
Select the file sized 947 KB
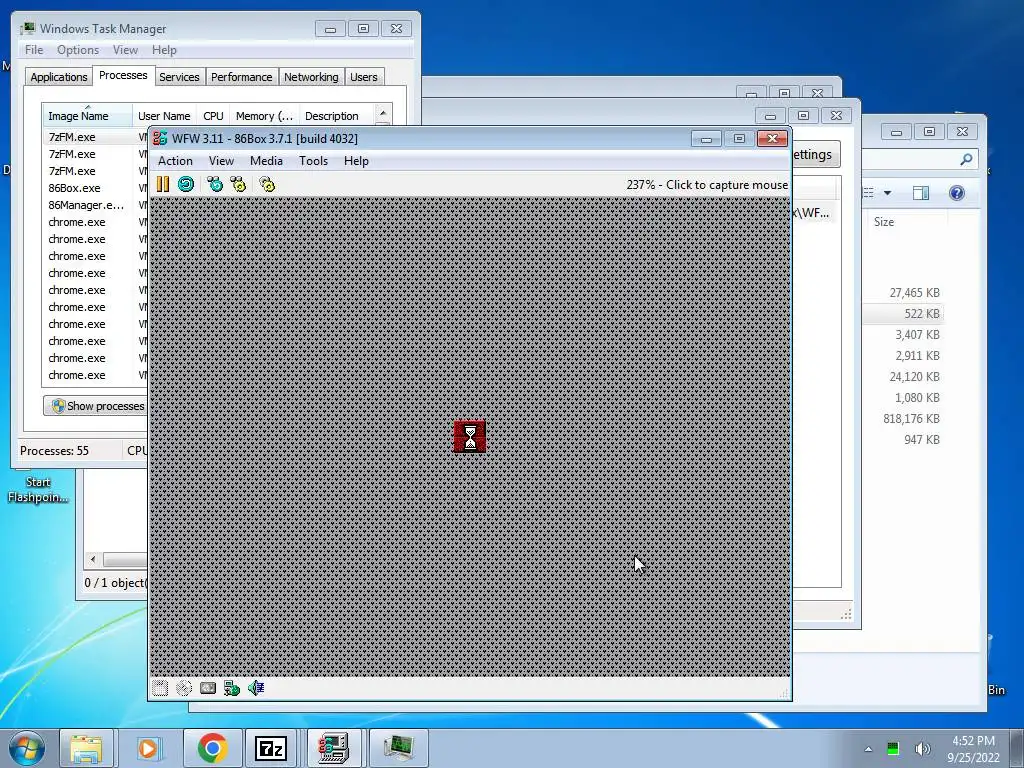pos(921,440)
